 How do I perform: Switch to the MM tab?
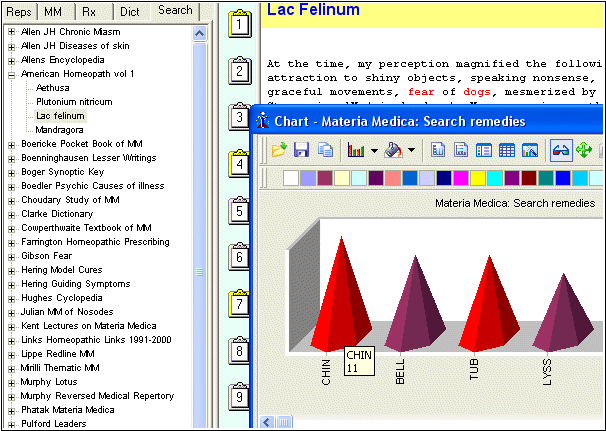coord(53,12)
